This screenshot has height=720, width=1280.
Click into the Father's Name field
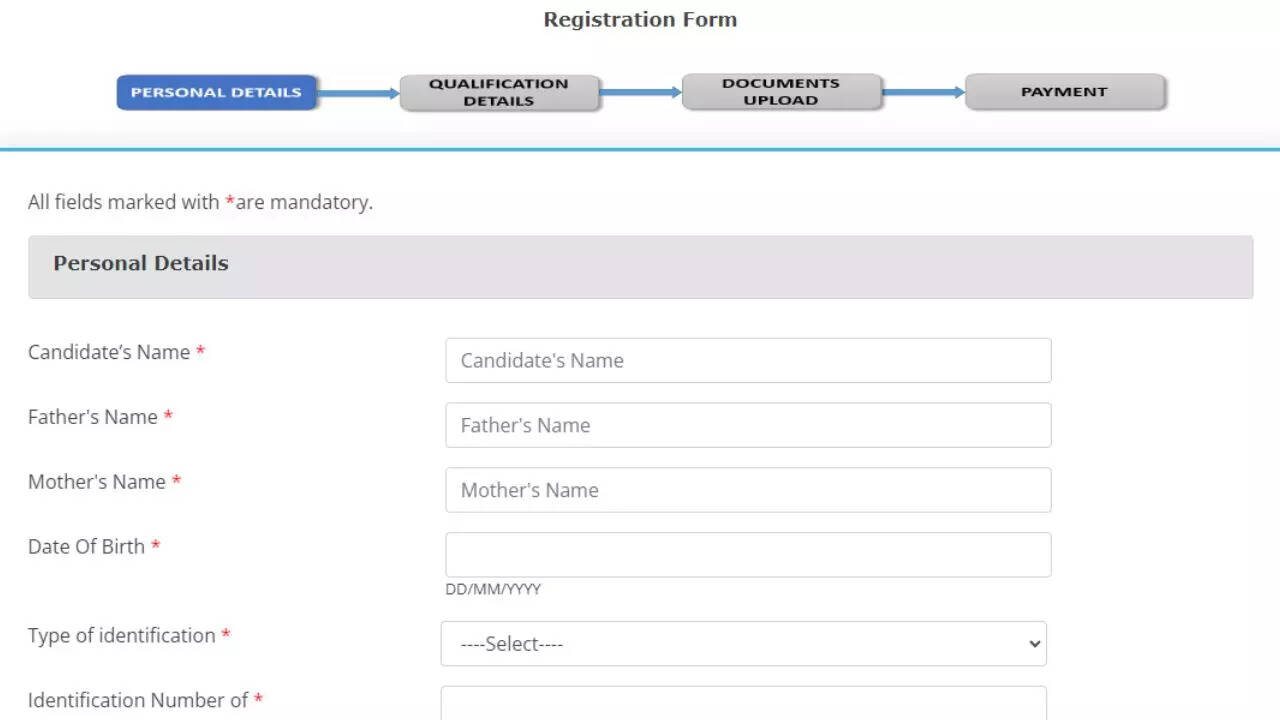[x=748, y=425]
